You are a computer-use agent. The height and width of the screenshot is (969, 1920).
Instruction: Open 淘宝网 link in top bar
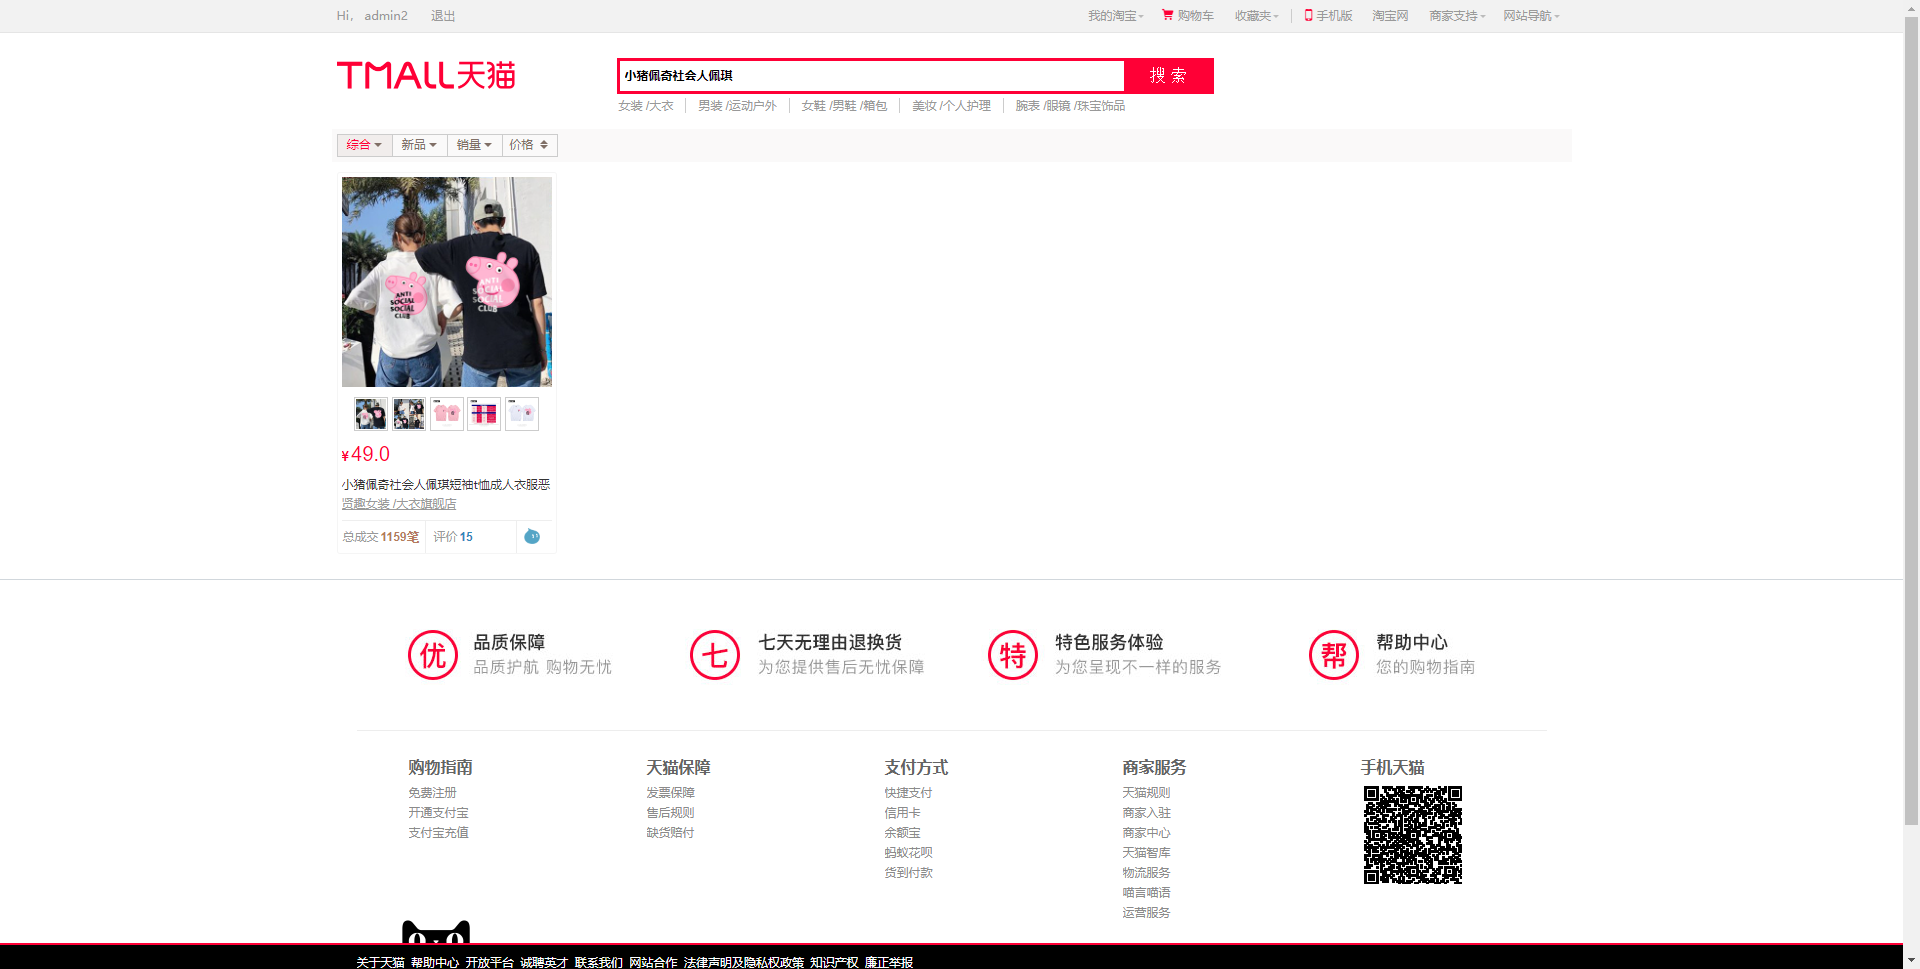tap(1390, 16)
